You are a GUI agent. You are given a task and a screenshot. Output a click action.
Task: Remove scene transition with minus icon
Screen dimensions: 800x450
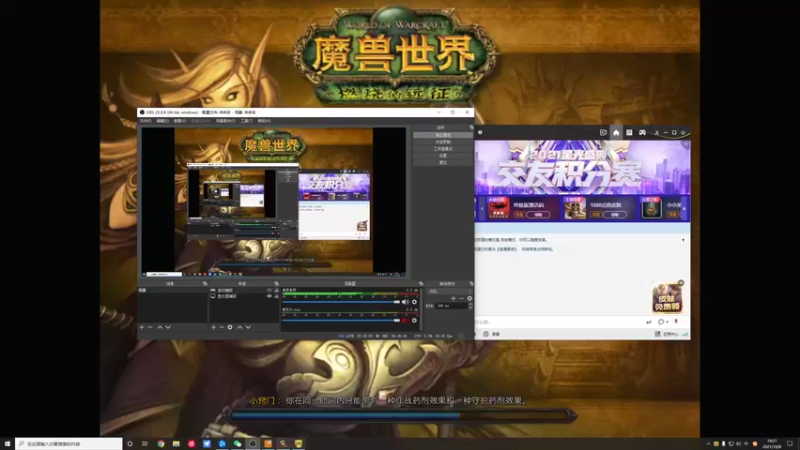461,298
